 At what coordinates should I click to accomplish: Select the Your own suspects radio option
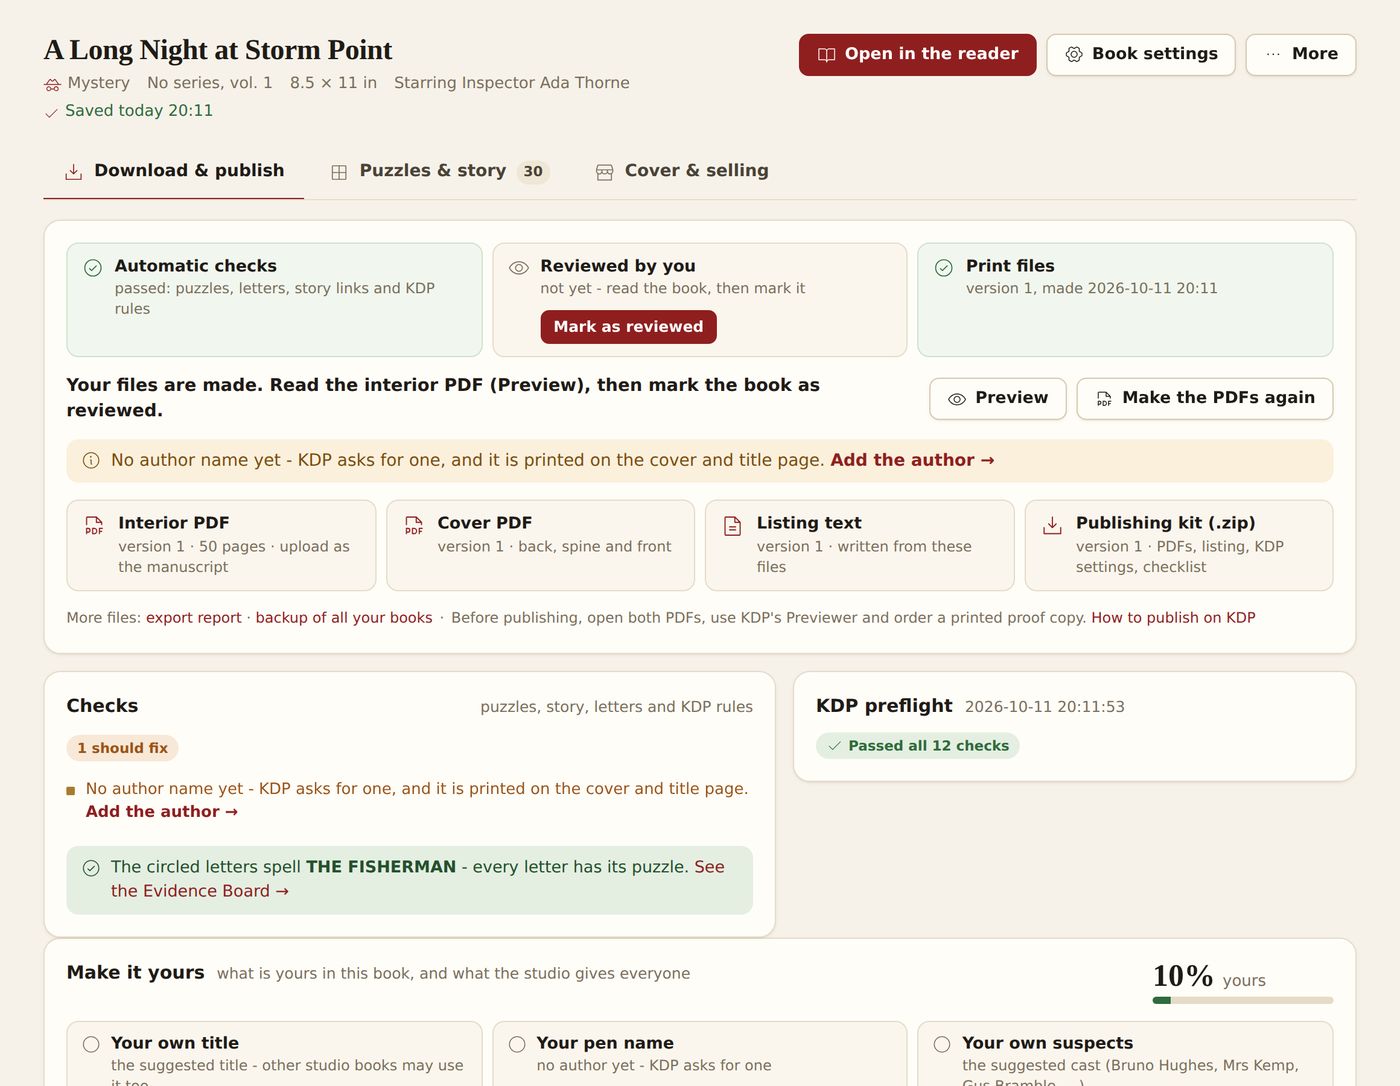coord(942,1044)
